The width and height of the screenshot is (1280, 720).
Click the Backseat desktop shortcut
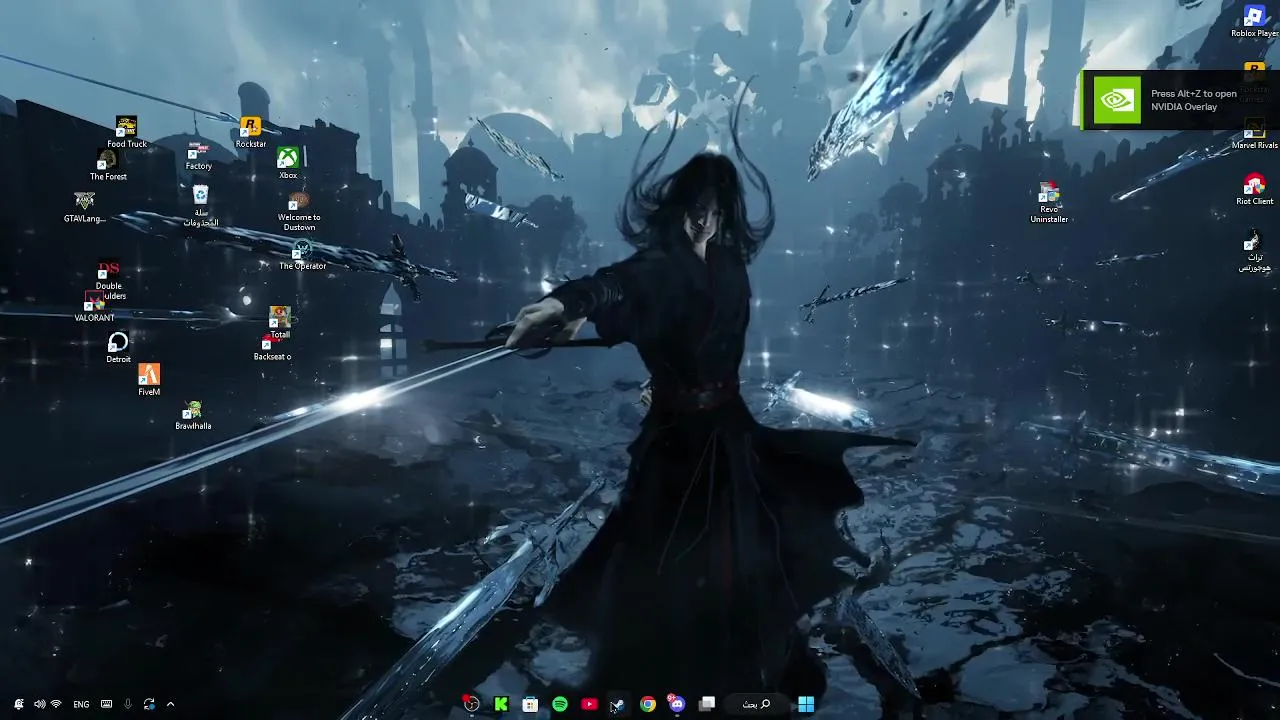pyautogui.click(x=272, y=347)
